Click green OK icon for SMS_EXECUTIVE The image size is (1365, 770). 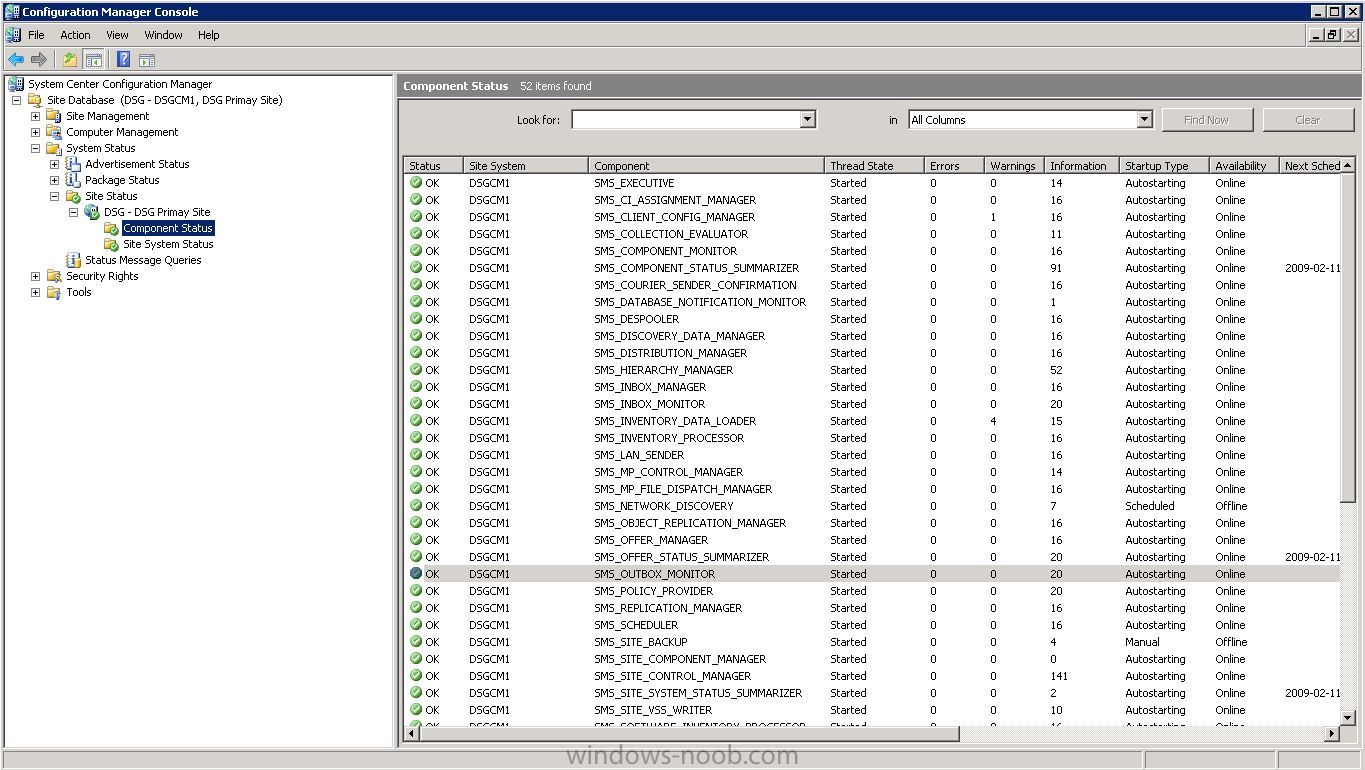click(x=416, y=183)
